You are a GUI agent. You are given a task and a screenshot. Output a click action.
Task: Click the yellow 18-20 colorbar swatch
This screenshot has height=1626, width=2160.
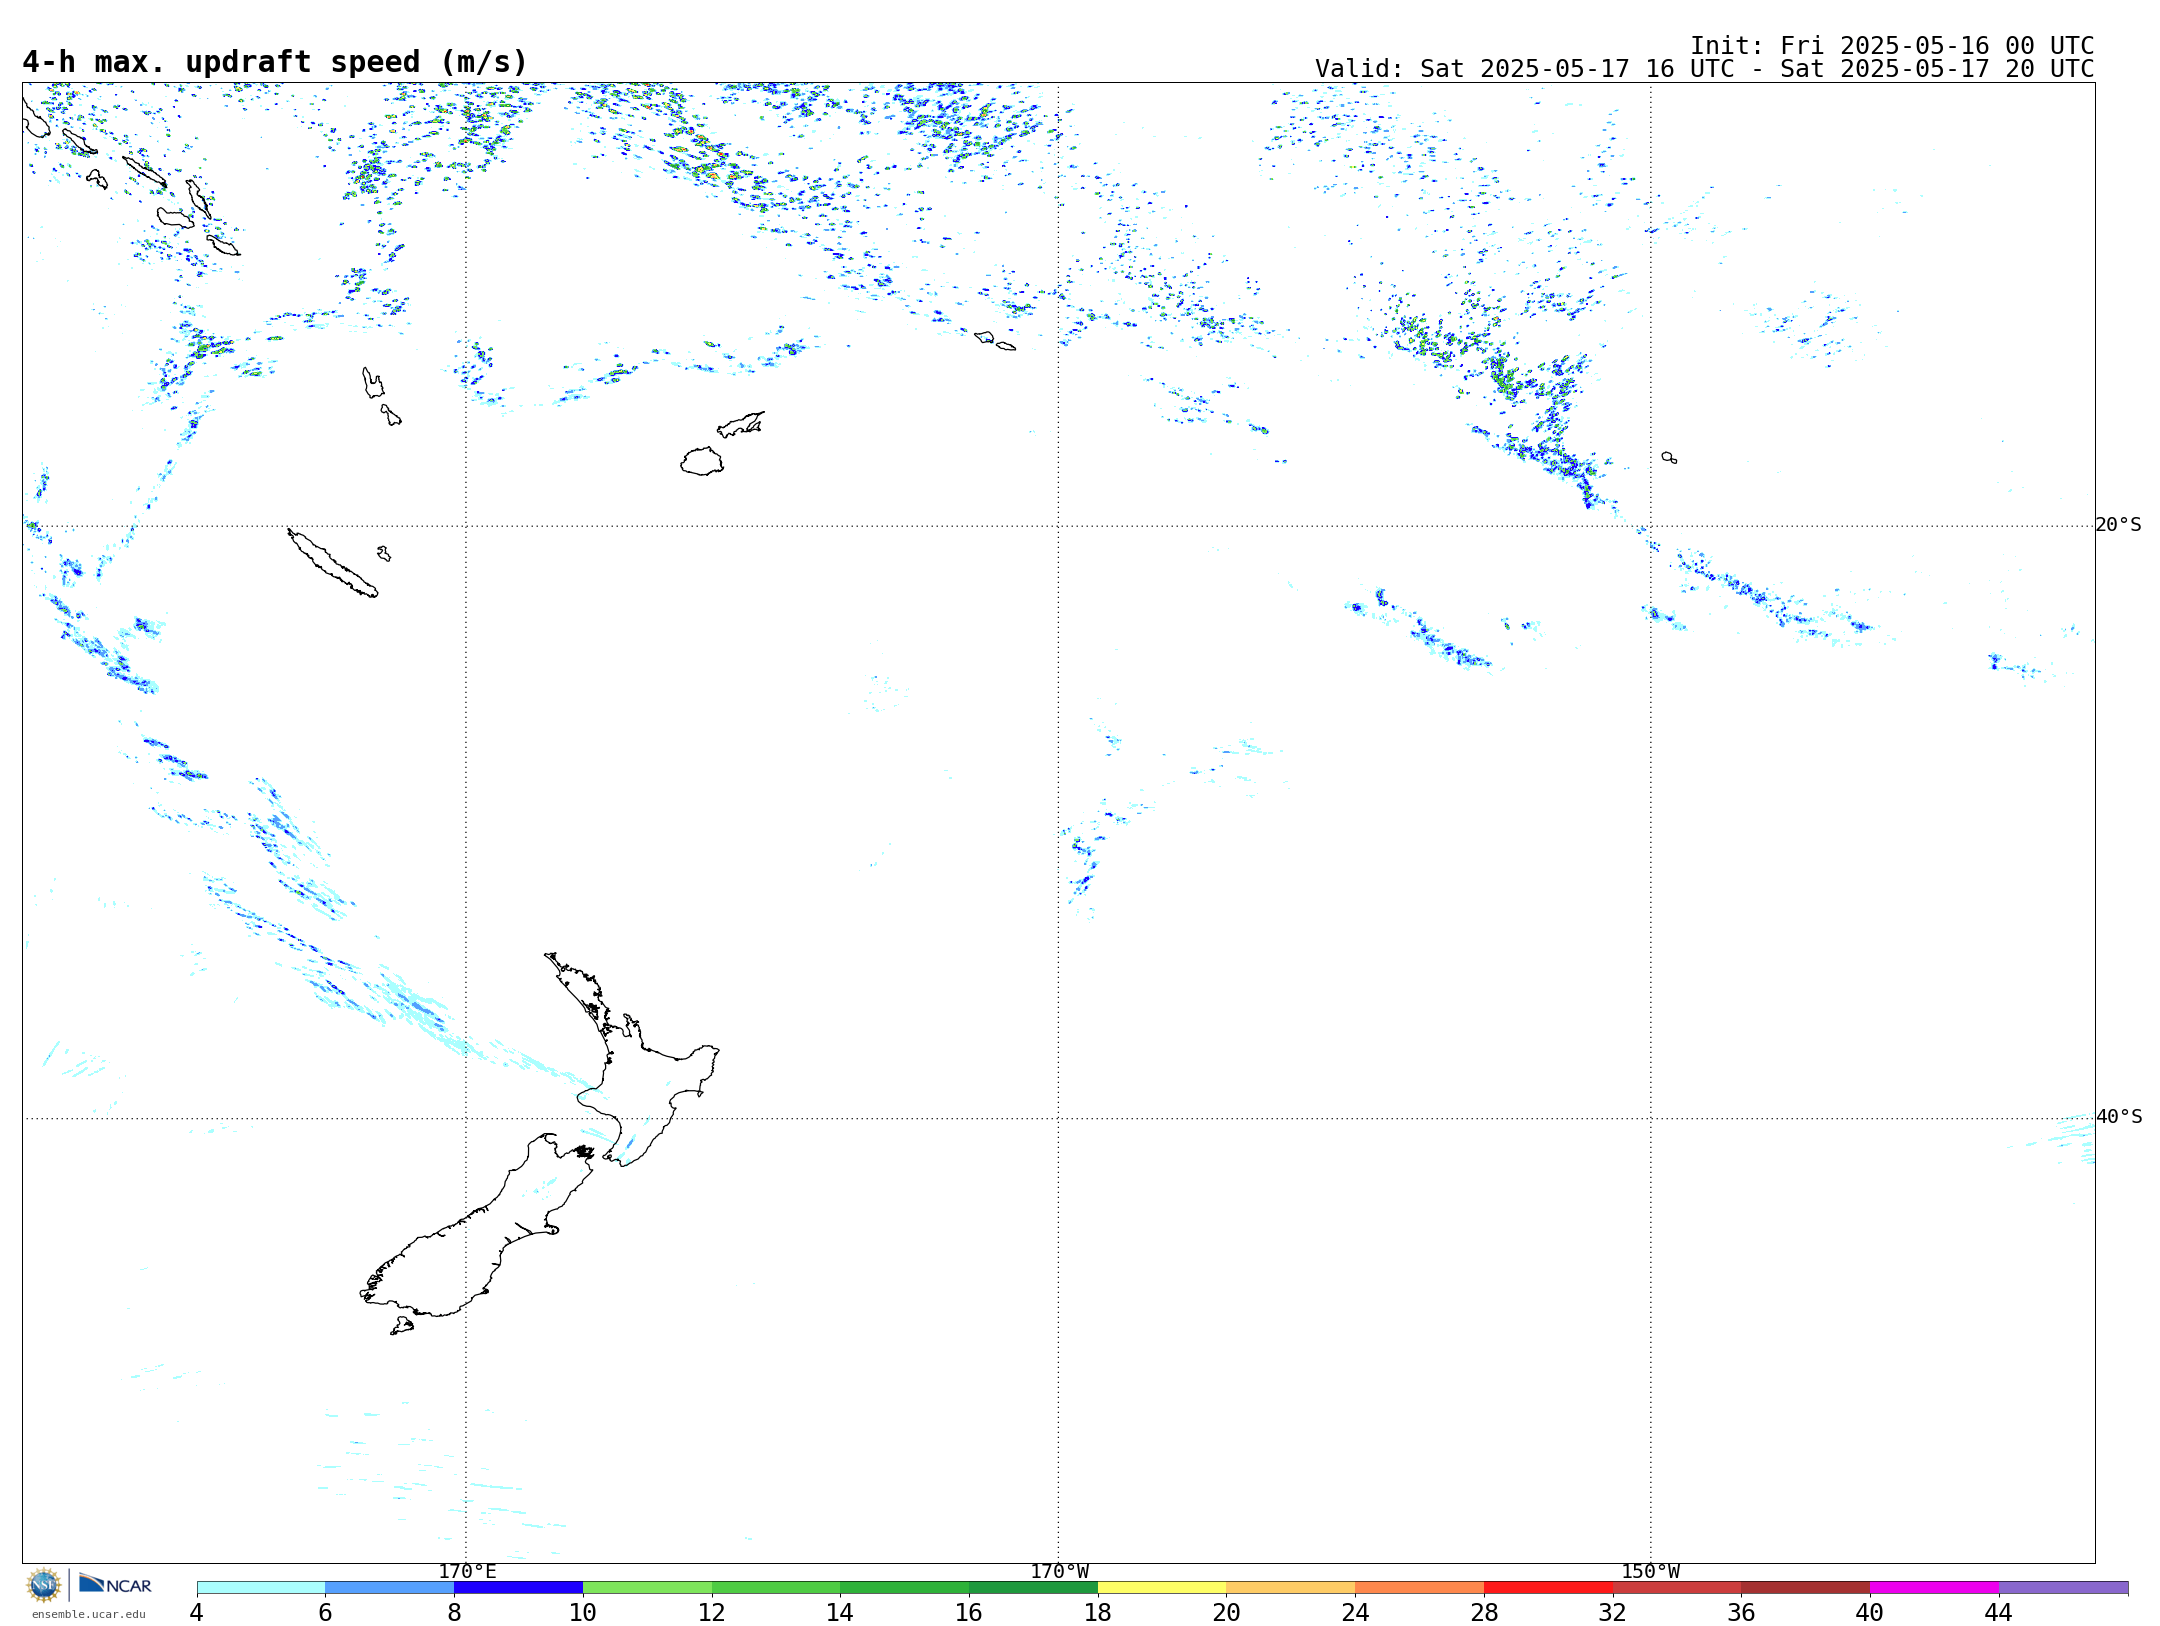(x=1162, y=1588)
